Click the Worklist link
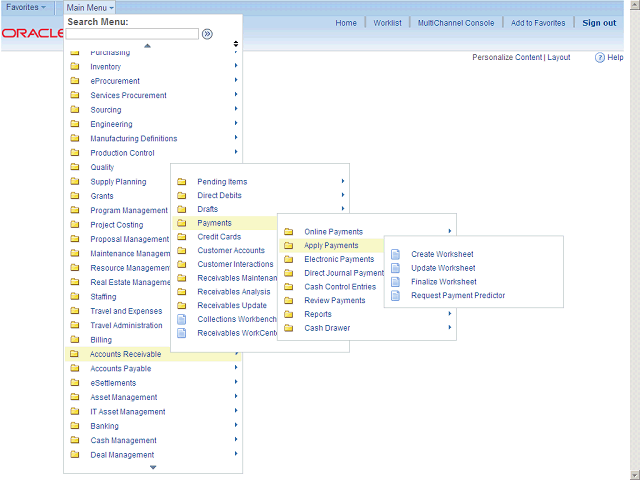The width and height of the screenshot is (640, 480). [x=387, y=23]
